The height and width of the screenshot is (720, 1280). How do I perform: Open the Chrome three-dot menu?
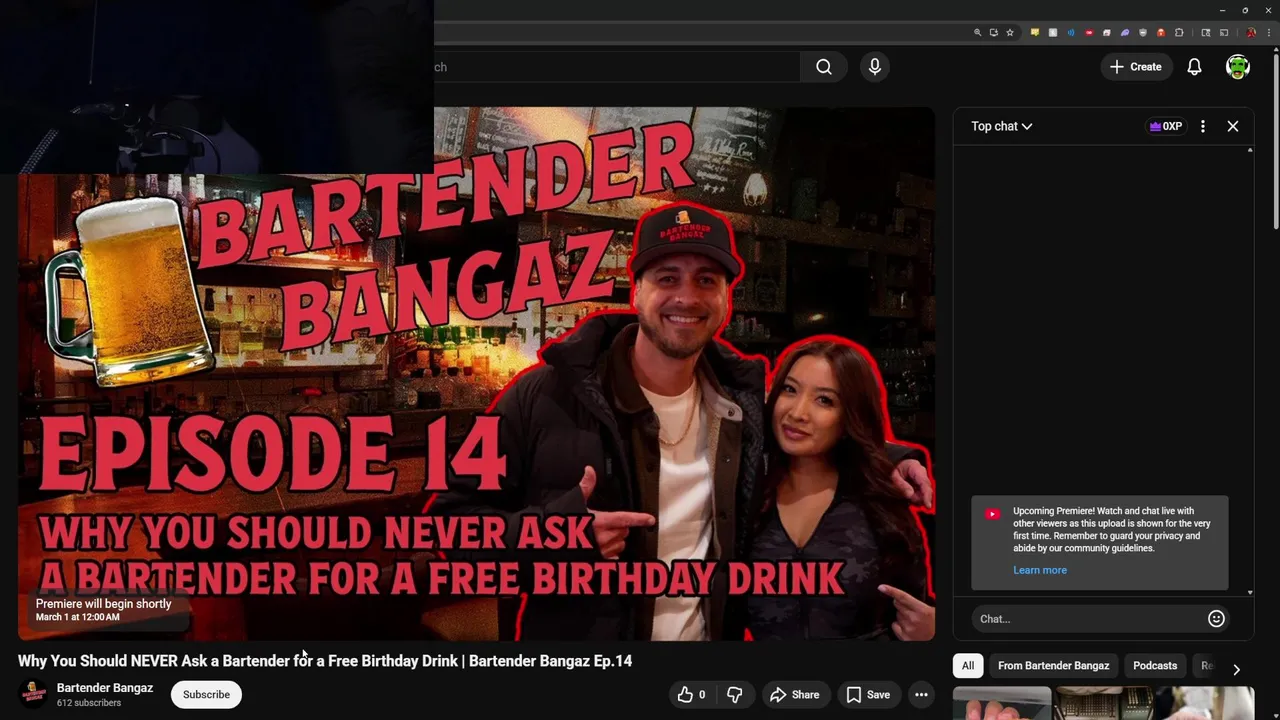[x=1269, y=32]
